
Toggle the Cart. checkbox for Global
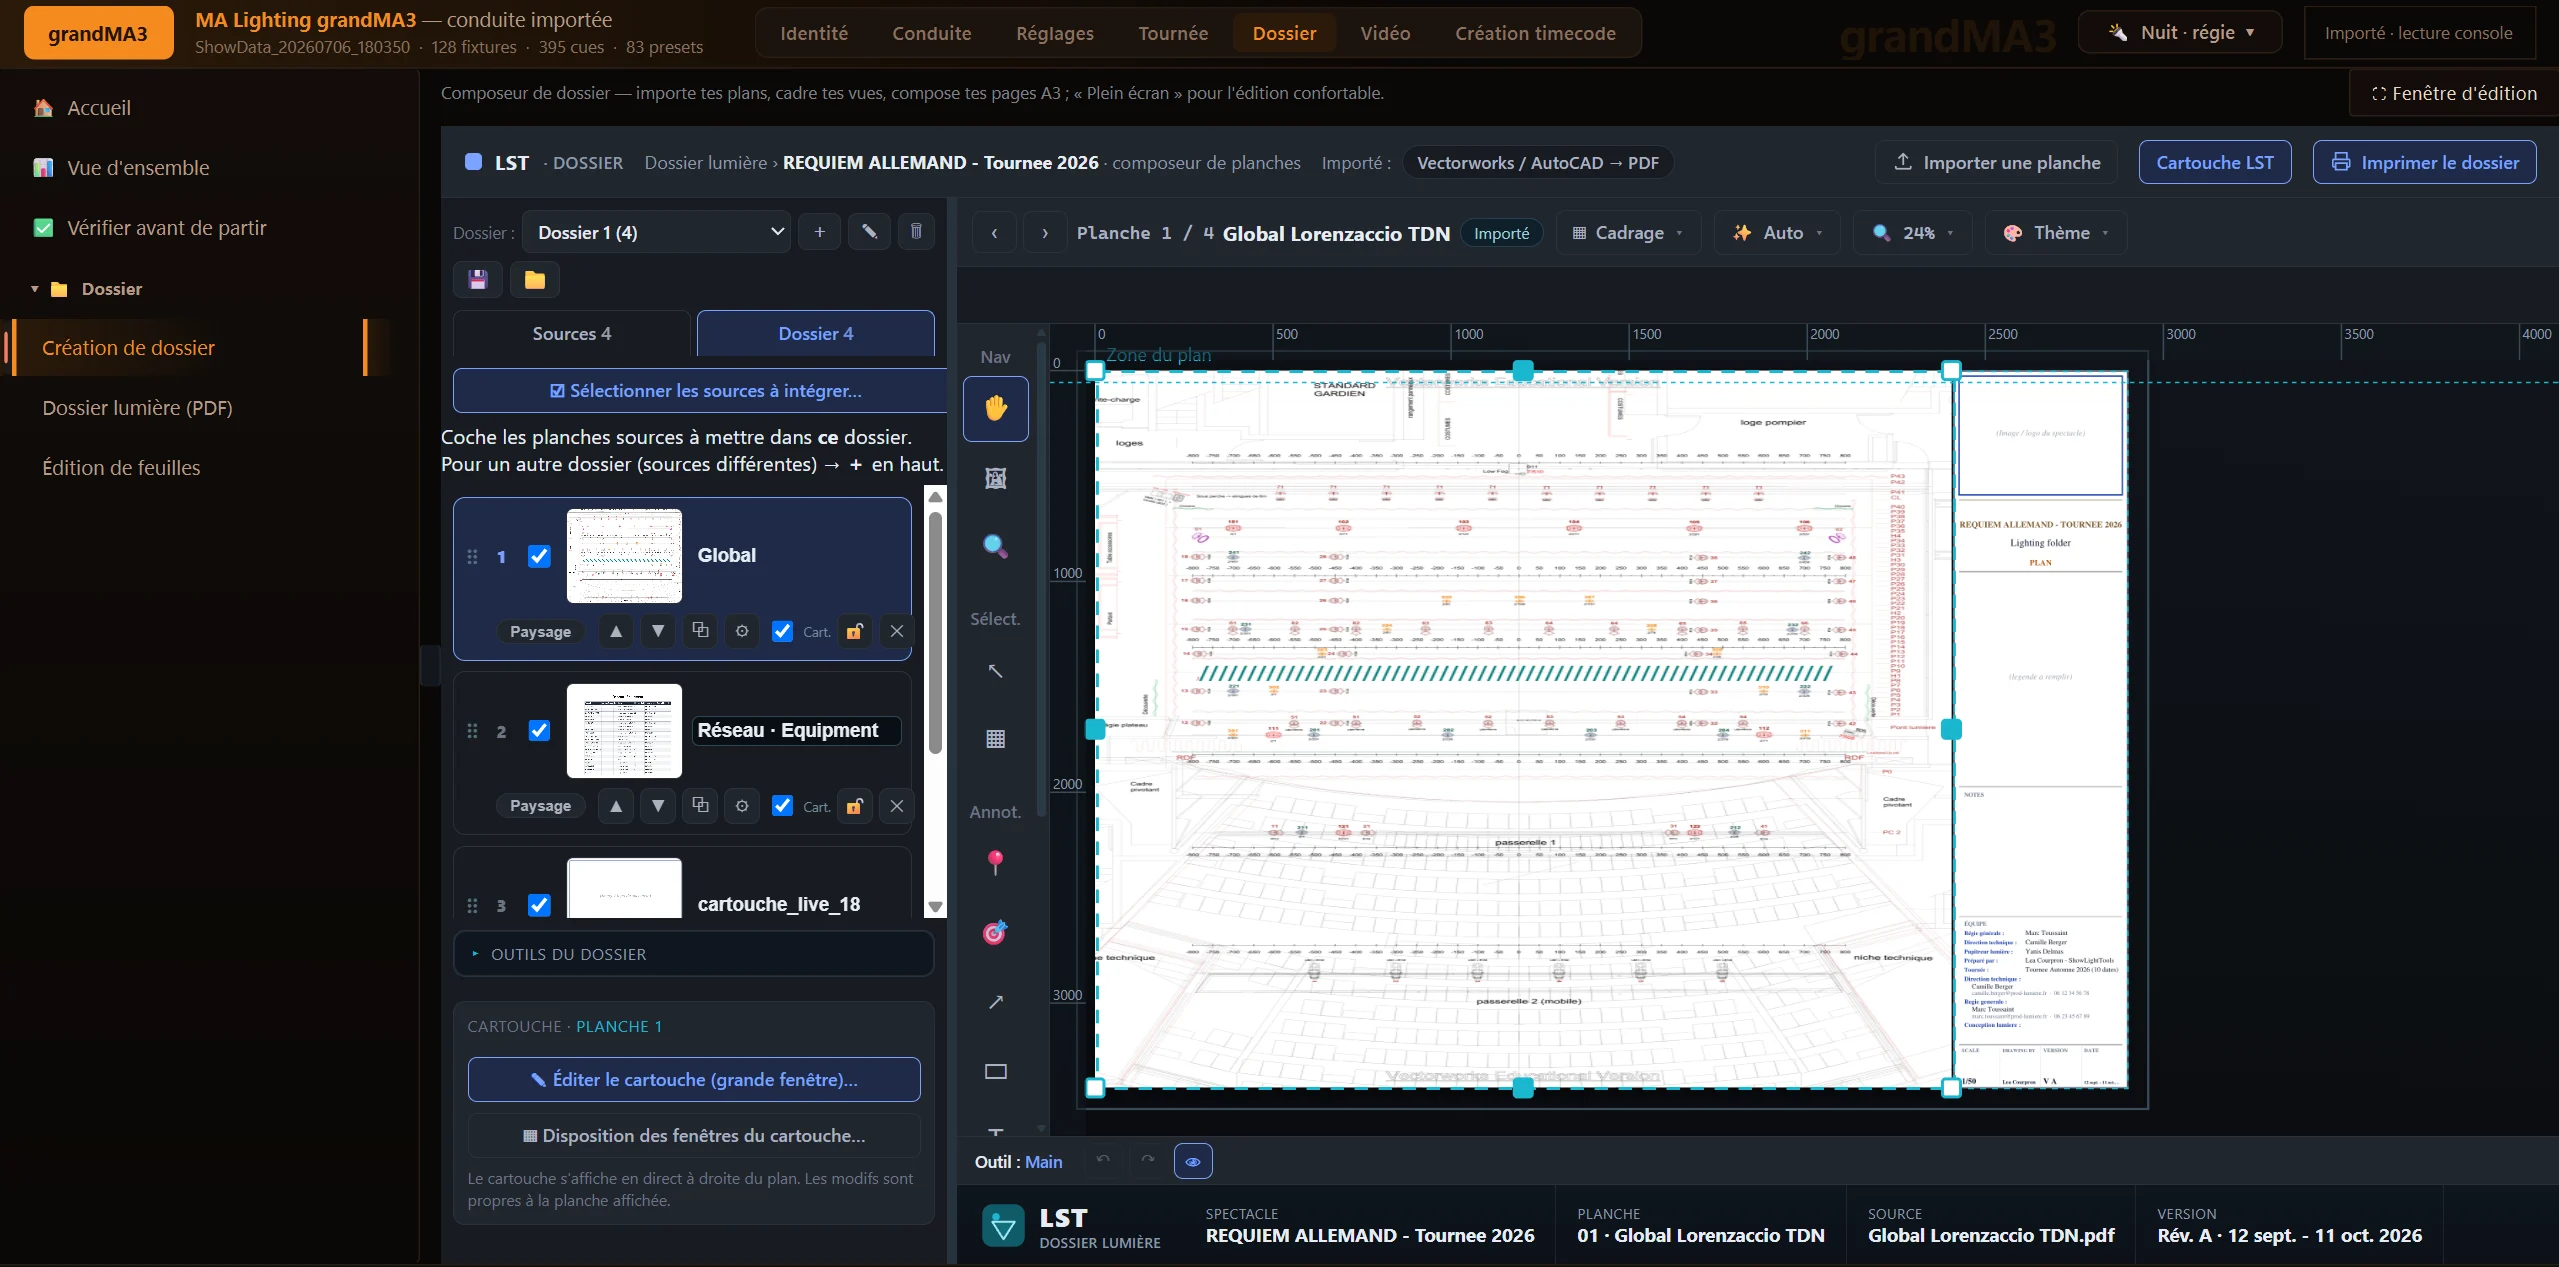pyautogui.click(x=782, y=631)
